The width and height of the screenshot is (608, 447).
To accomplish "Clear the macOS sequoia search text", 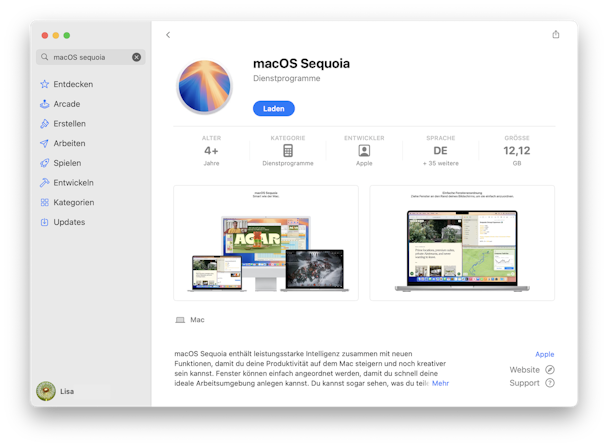I will pyautogui.click(x=136, y=57).
